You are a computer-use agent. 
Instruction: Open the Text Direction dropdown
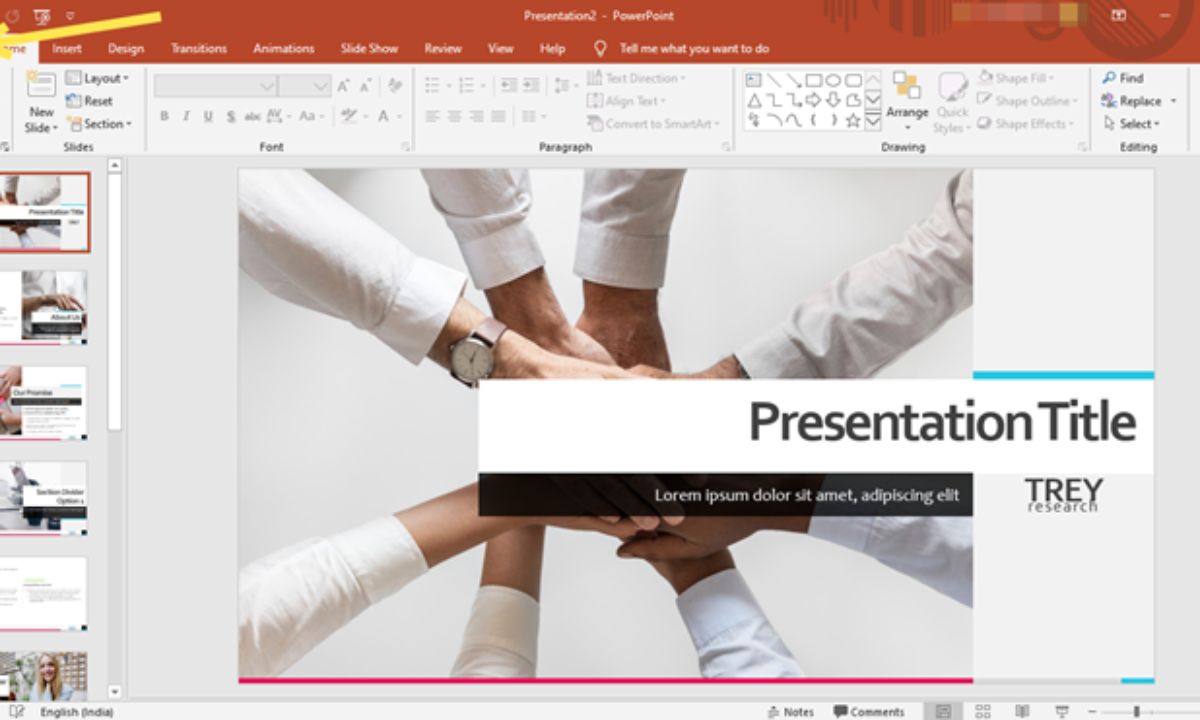click(637, 78)
